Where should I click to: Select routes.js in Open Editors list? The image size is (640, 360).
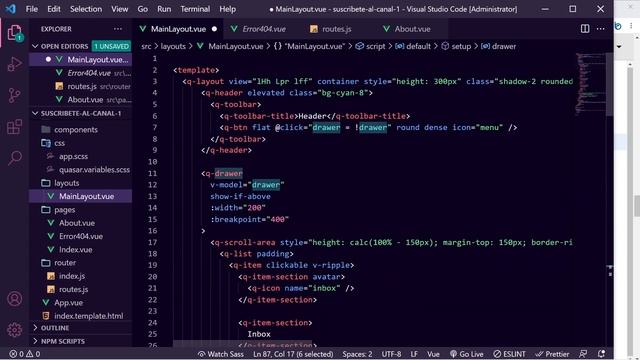pyautogui.click(x=81, y=86)
